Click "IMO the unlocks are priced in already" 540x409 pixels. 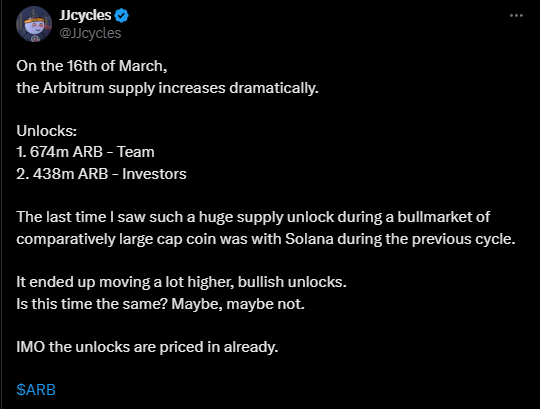pyautogui.click(x=147, y=347)
